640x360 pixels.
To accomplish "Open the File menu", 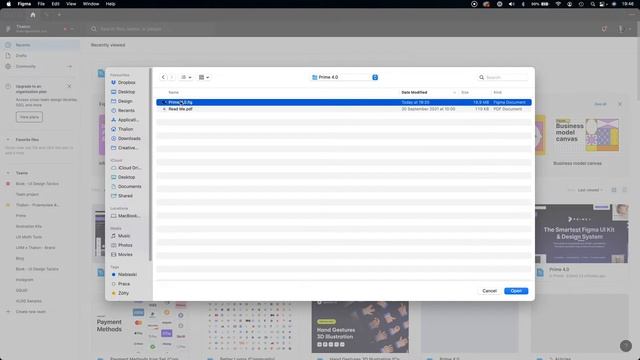I will pos(41,4).
